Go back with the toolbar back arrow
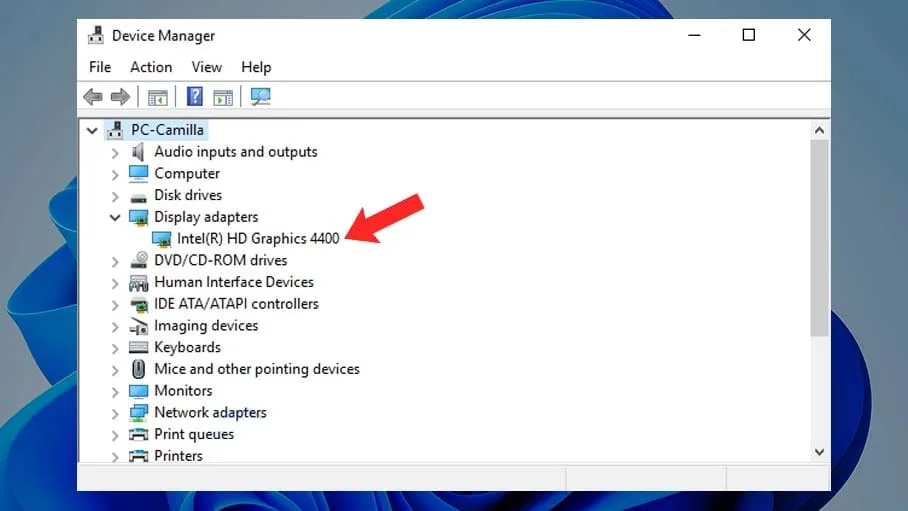 [x=93, y=97]
